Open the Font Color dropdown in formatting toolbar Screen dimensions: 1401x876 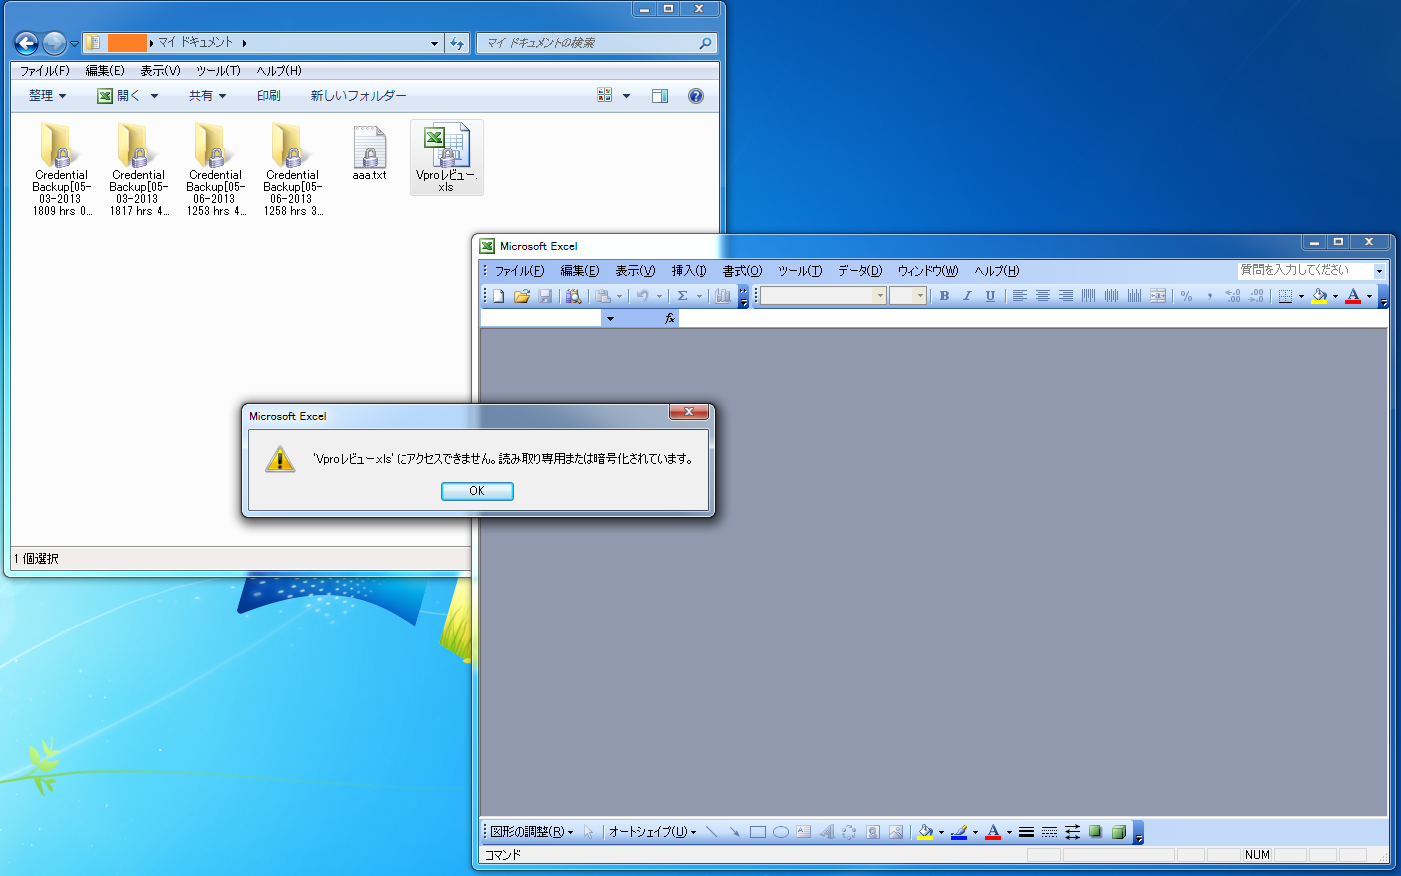[x=1369, y=296]
